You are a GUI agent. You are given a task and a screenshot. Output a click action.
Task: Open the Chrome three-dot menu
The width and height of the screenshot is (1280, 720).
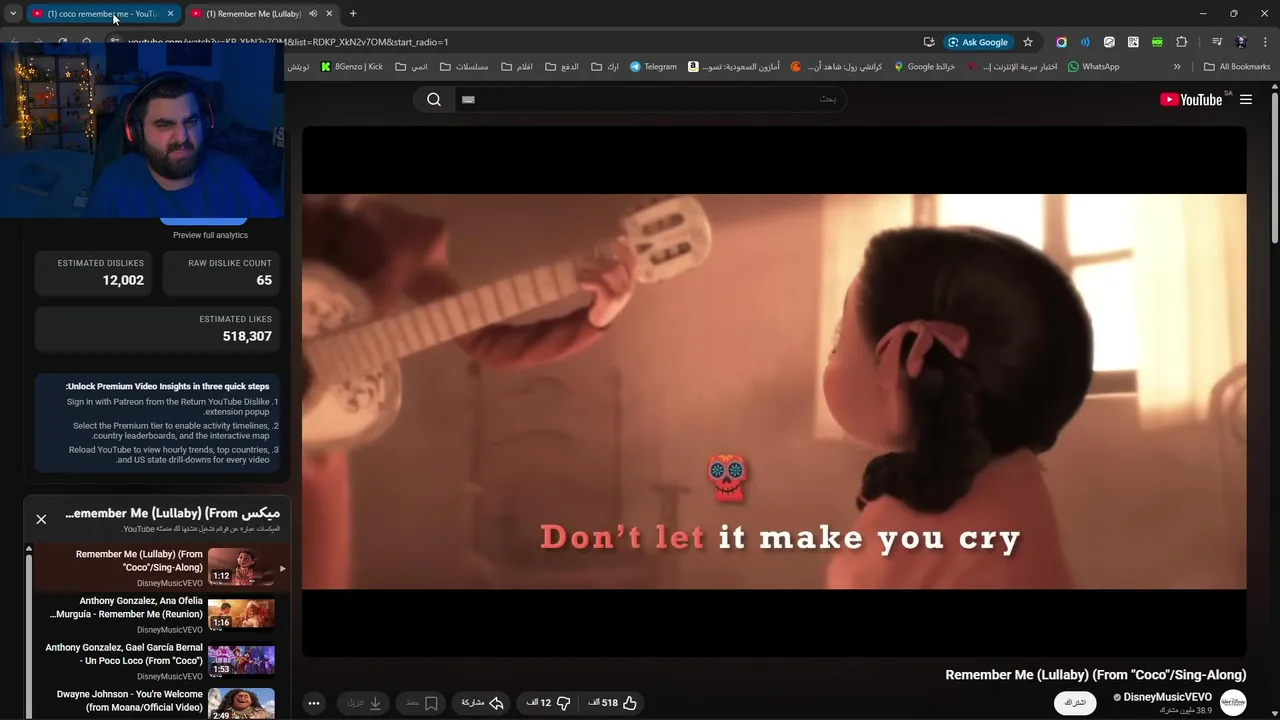coord(1265,42)
